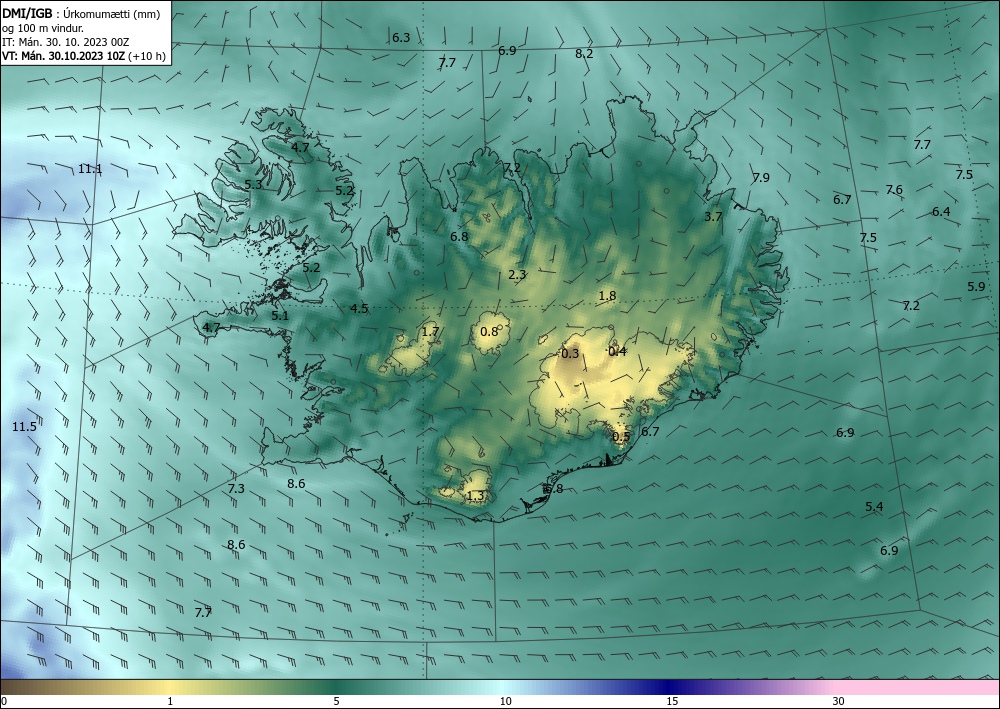Viewport: 1000px width, 709px height.
Task: Click the 7.6 value label
Action: (x=894, y=189)
